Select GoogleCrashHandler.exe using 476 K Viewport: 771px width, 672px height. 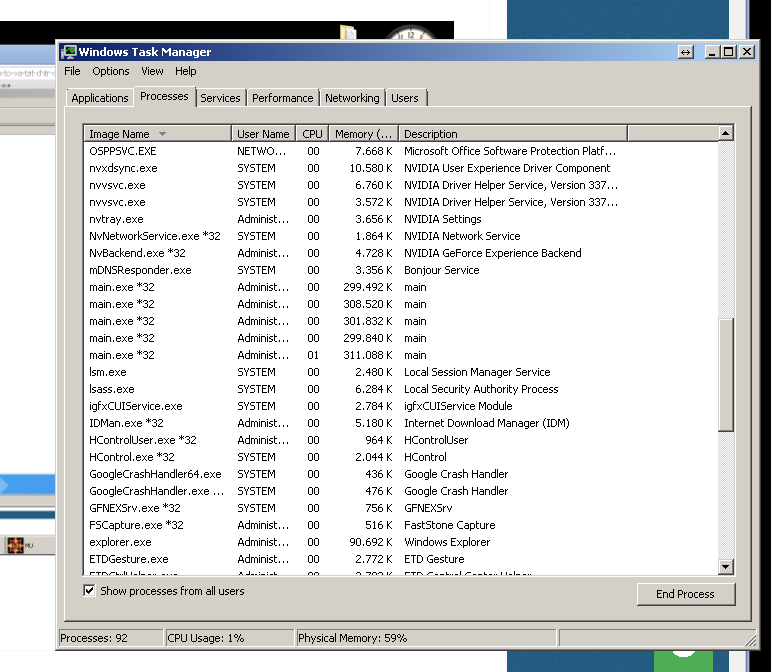click(x=401, y=491)
